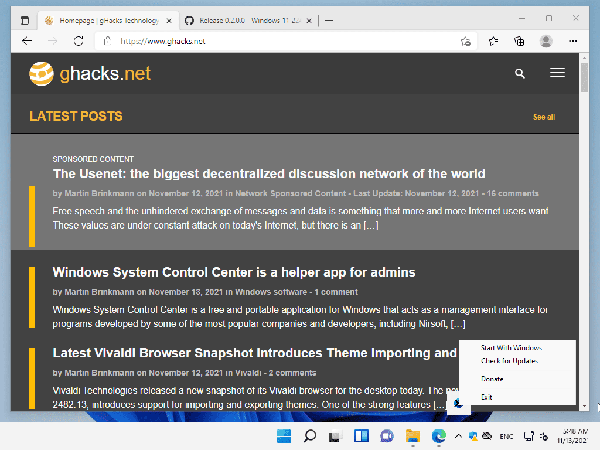600x450 pixels.
Task: Open the Settings and more ellipsis menu
Action: (573, 41)
